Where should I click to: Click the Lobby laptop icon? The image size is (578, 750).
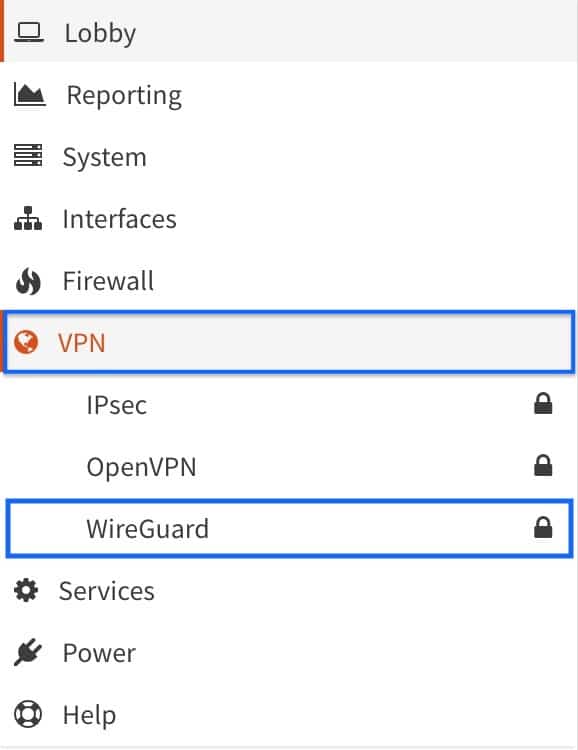click(x=29, y=33)
